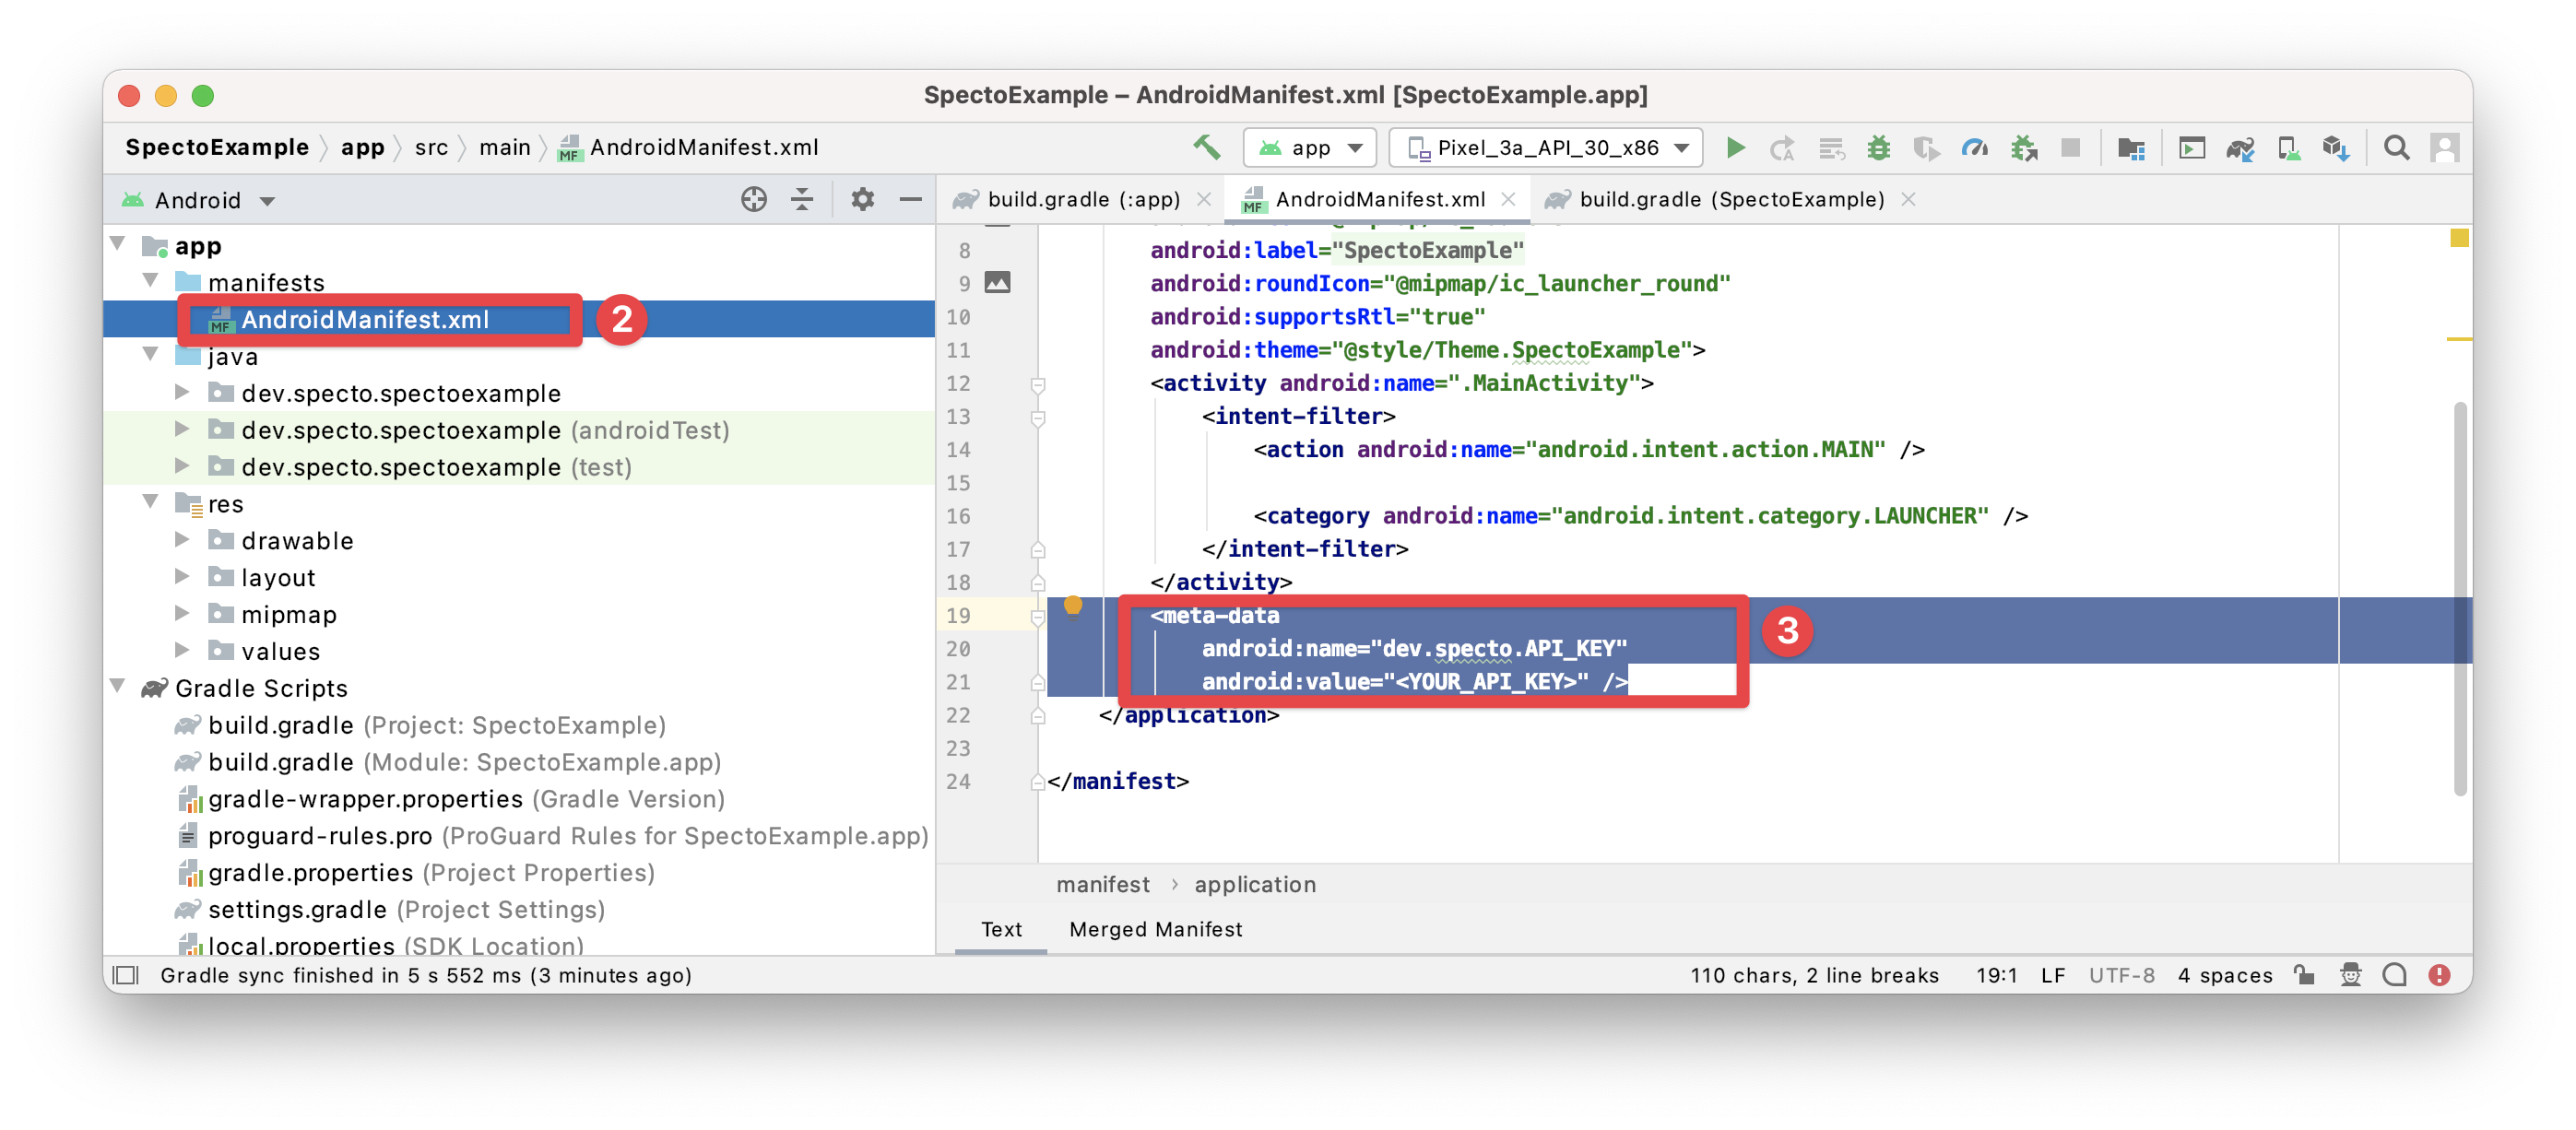Click the image gutter icon on line 9

(x=997, y=283)
